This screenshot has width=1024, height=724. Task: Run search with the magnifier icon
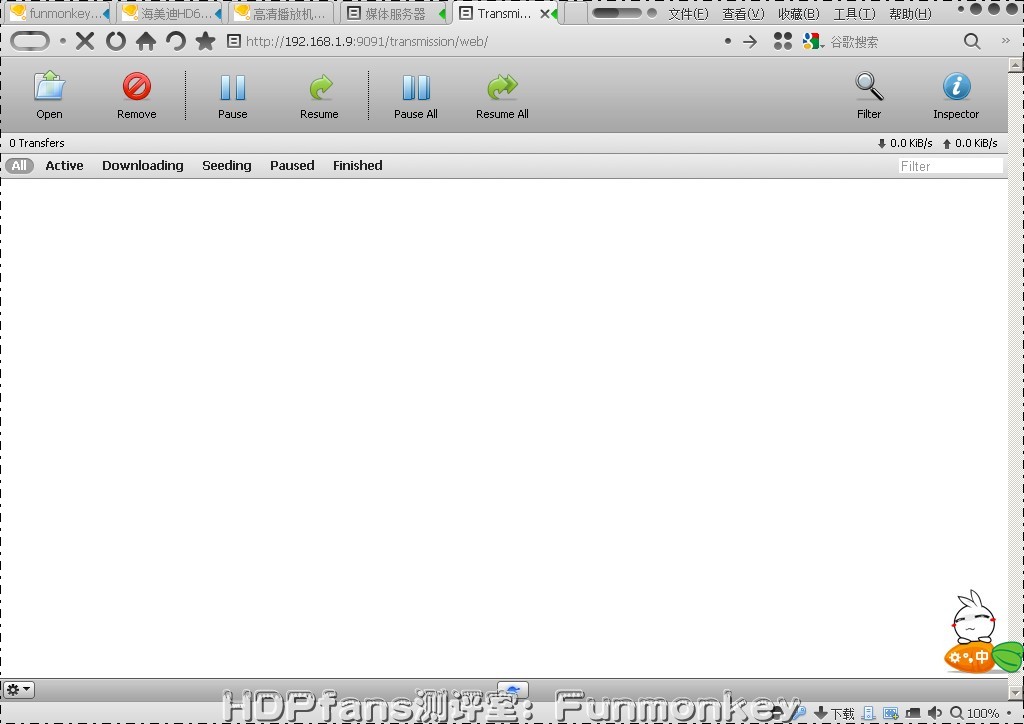pos(972,41)
